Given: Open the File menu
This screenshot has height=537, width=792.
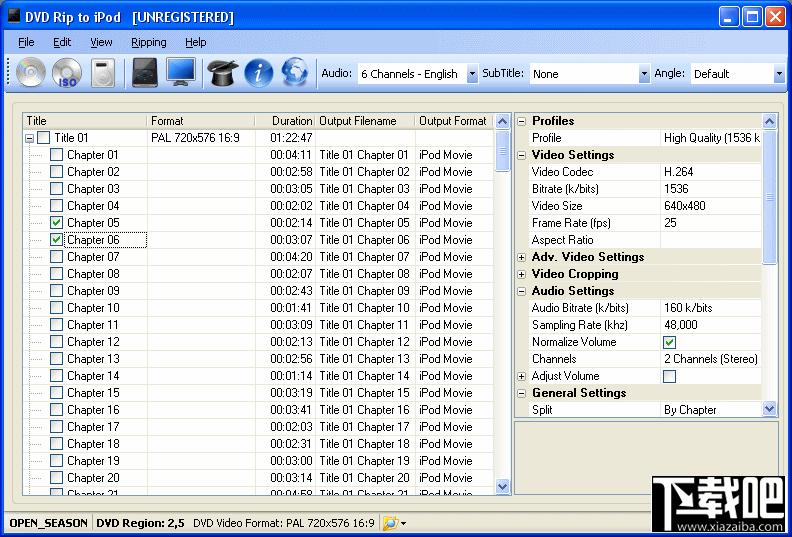Looking at the screenshot, I should [26, 42].
